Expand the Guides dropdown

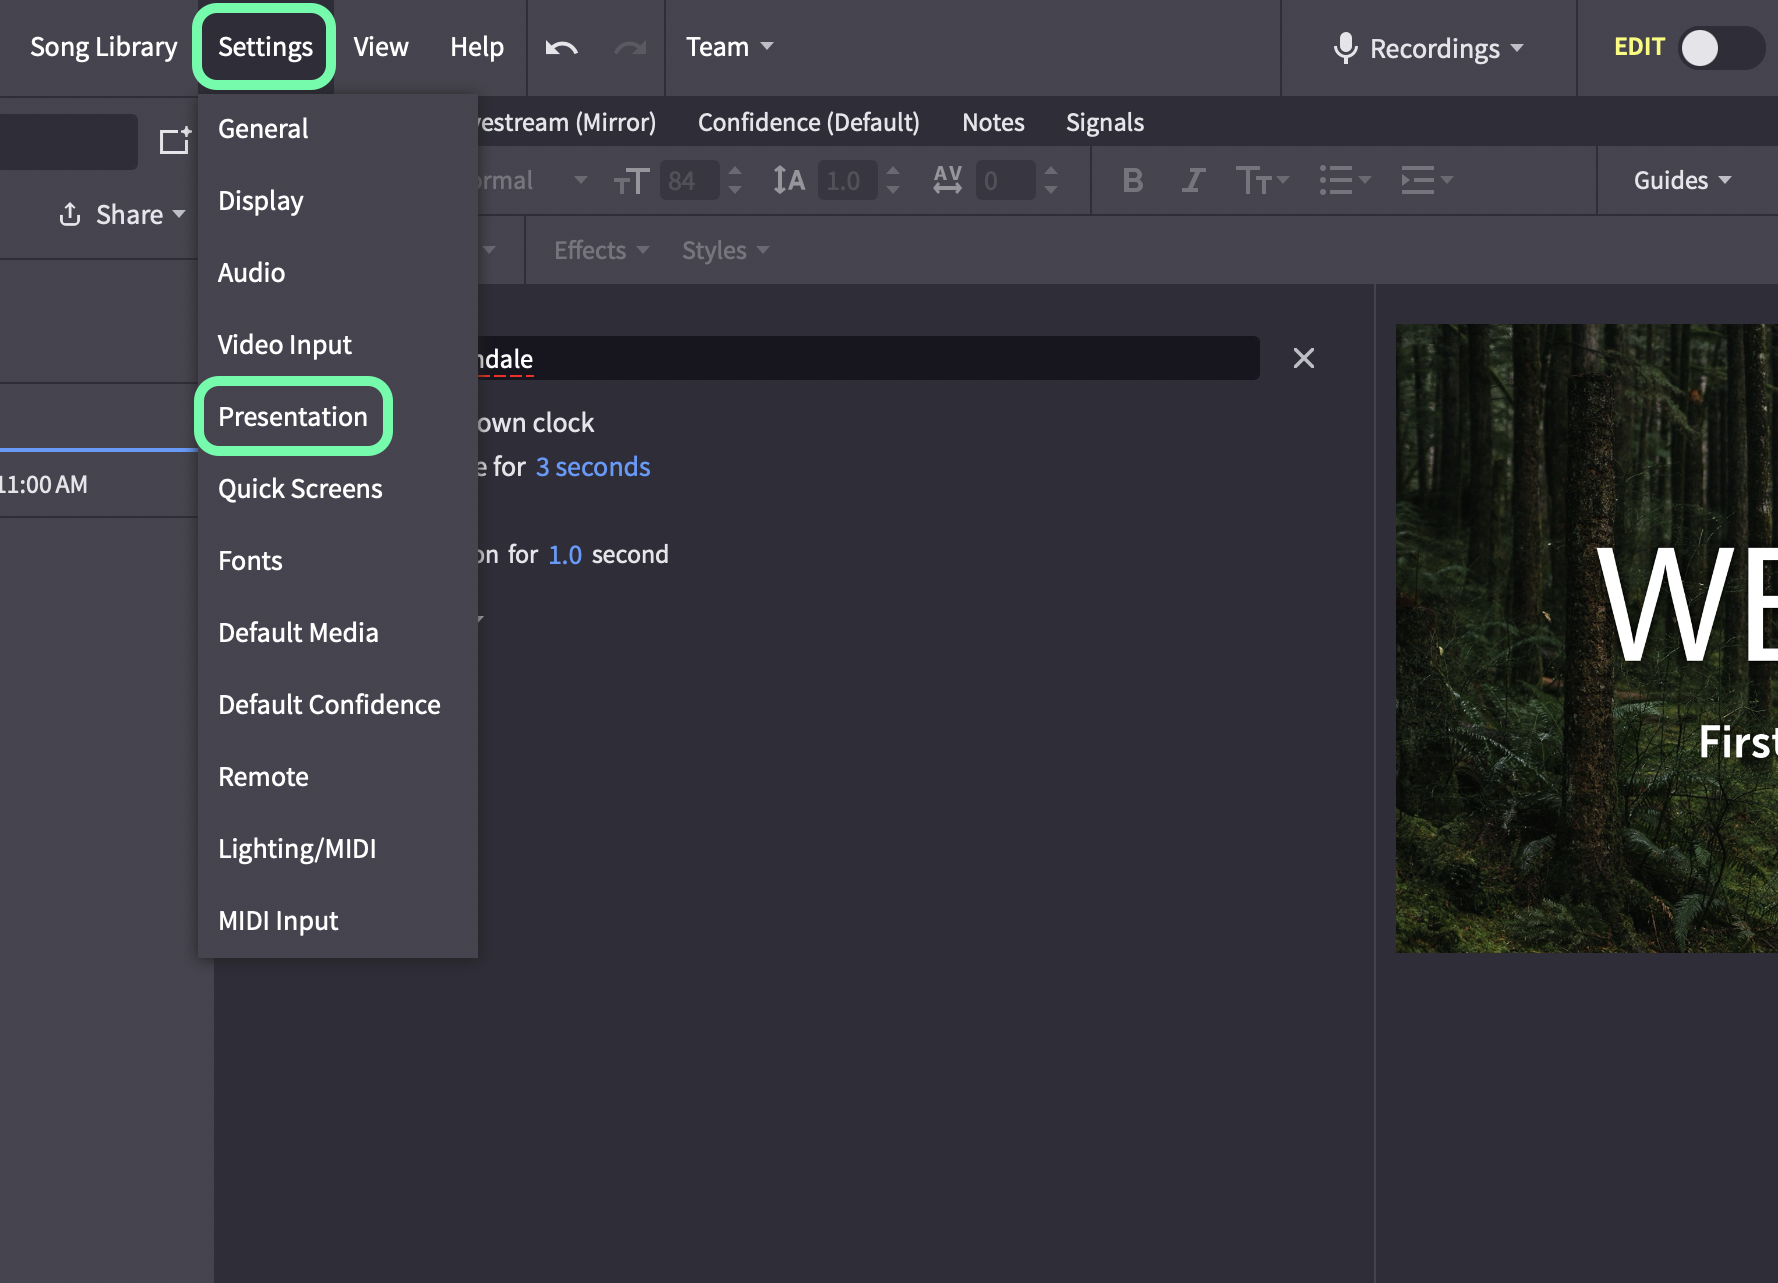1682,181
